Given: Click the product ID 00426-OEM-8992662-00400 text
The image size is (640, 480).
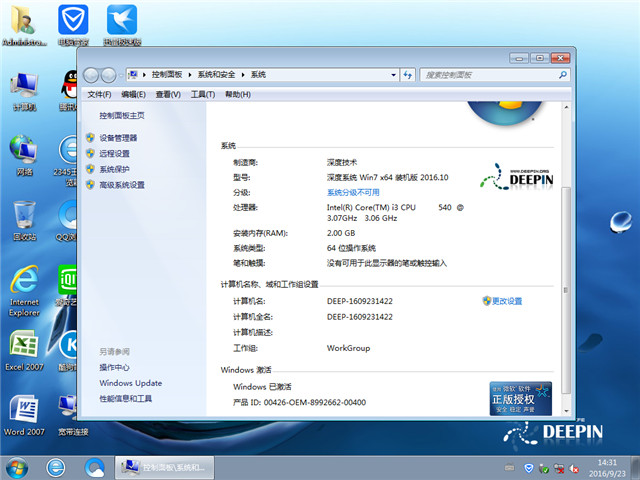Looking at the screenshot, I should pos(315,402).
